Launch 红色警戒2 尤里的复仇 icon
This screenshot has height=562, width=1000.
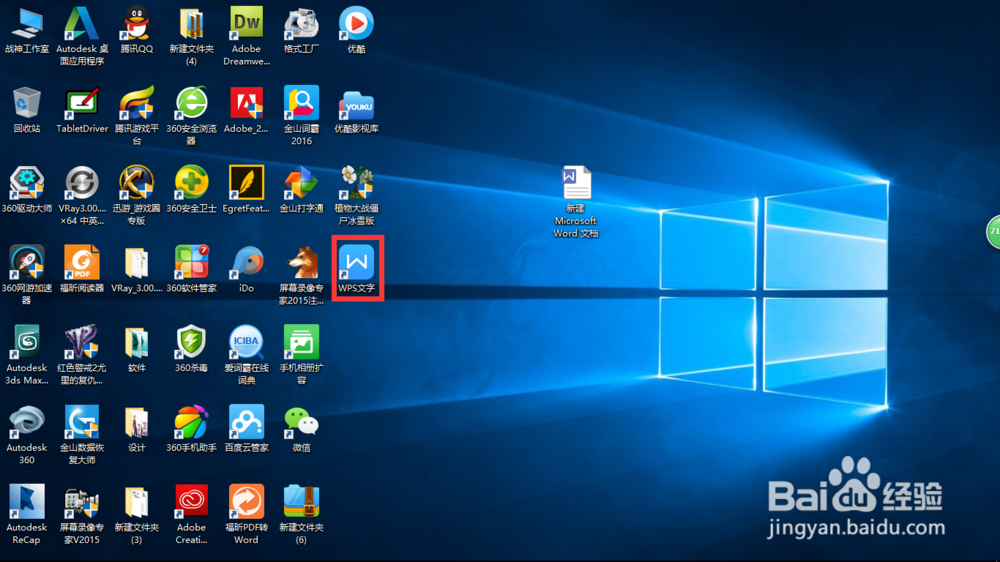coord(82,343)
